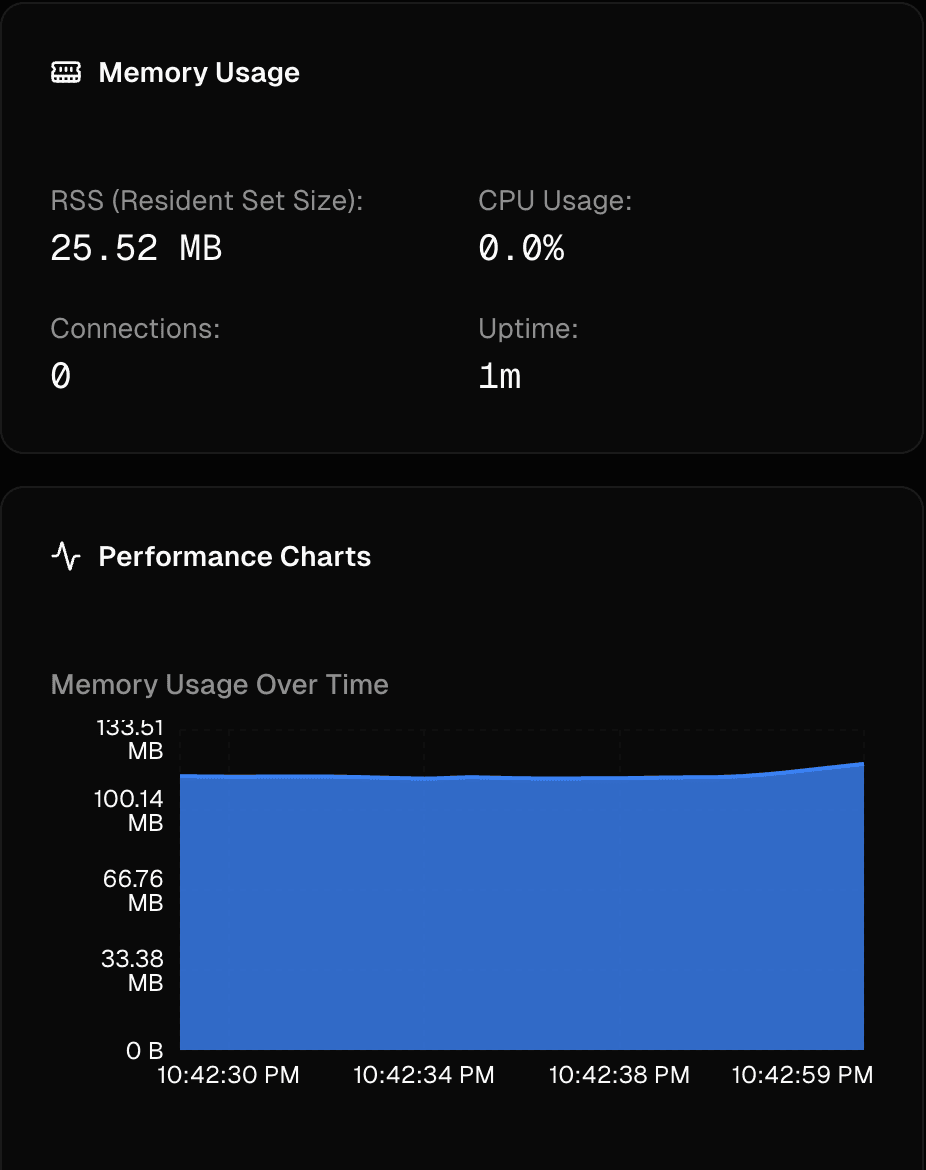Click the Performance Charts card header
This screenshot has width=926, height=1170.
[235, 557]
